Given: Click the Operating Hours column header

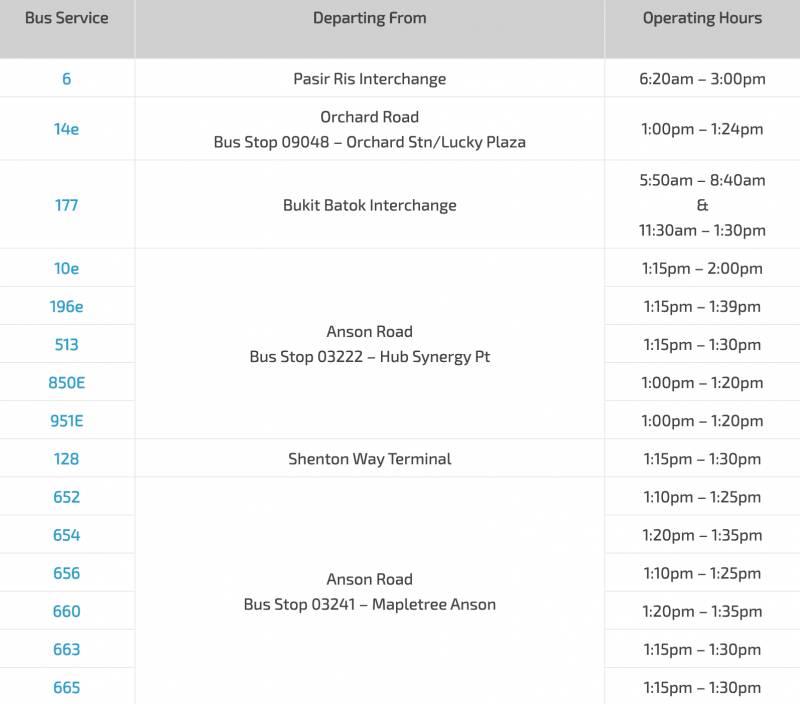Looking at the screenshot, I should pos(702,18).
